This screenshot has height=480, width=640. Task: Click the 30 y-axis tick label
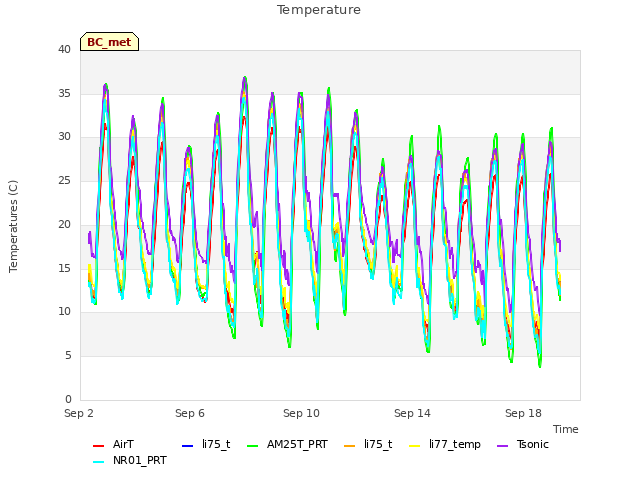click(x=64, y=137)
